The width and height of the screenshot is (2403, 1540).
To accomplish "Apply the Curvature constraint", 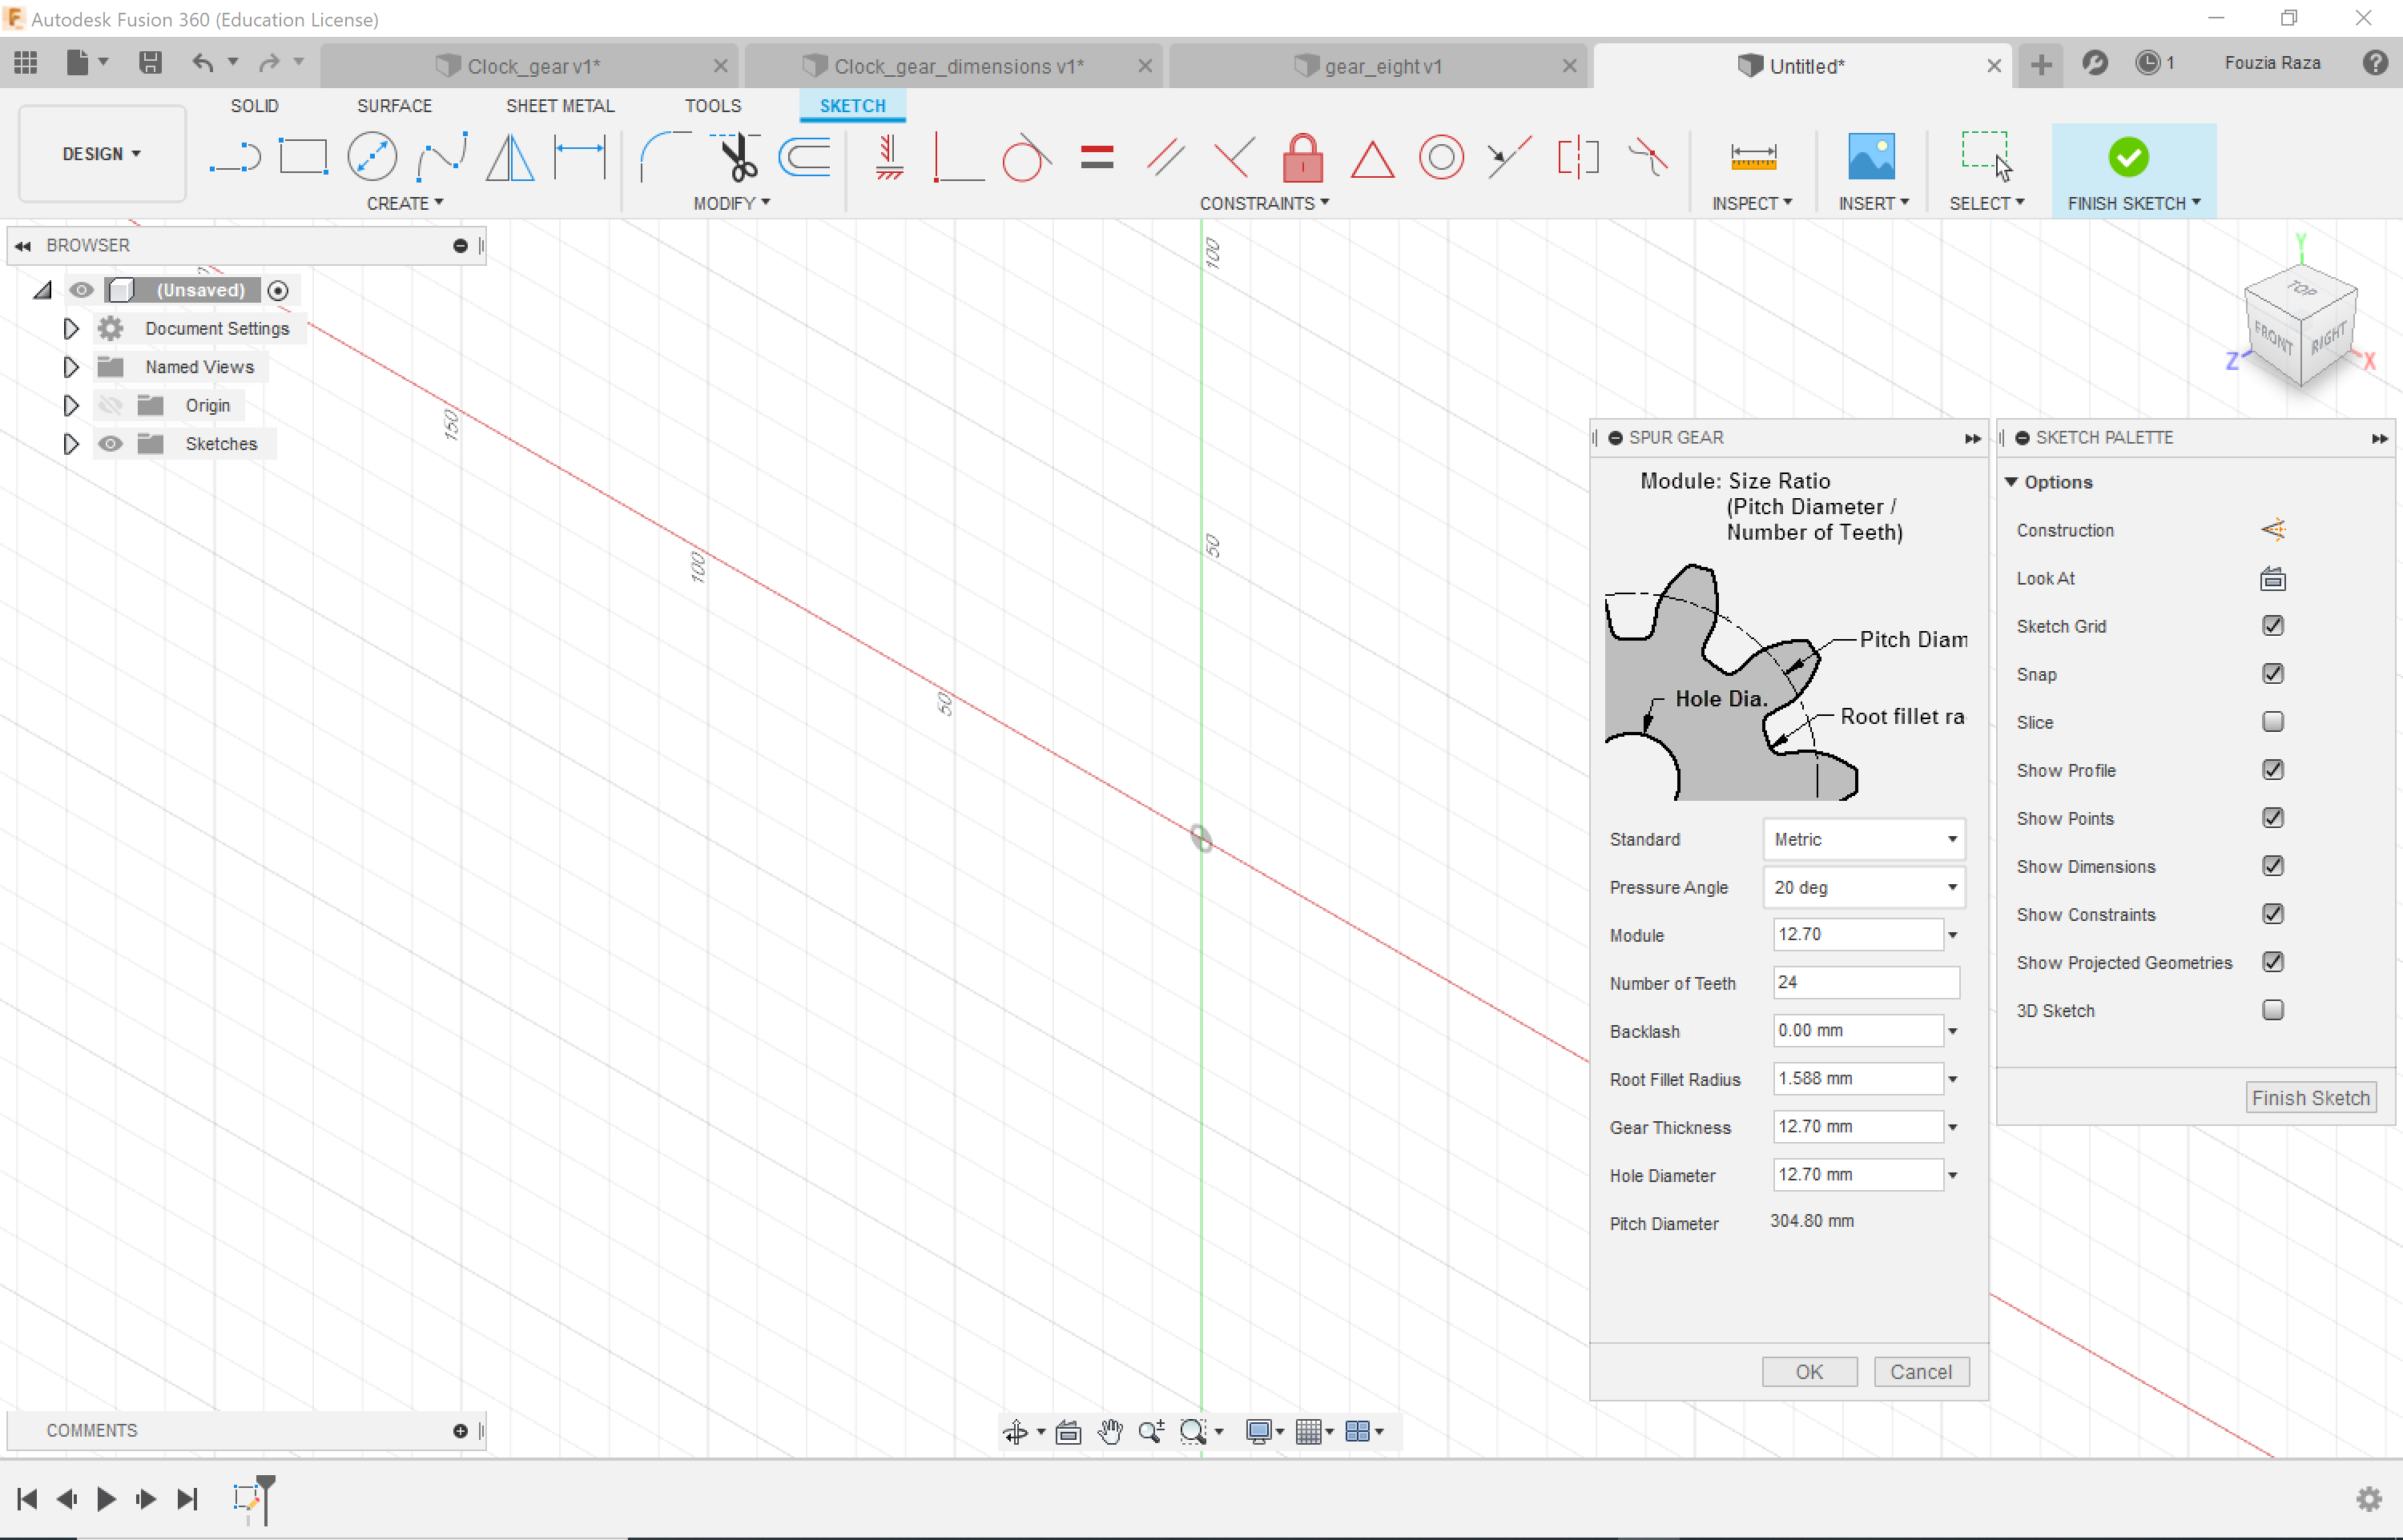I will coord(1647,157).
